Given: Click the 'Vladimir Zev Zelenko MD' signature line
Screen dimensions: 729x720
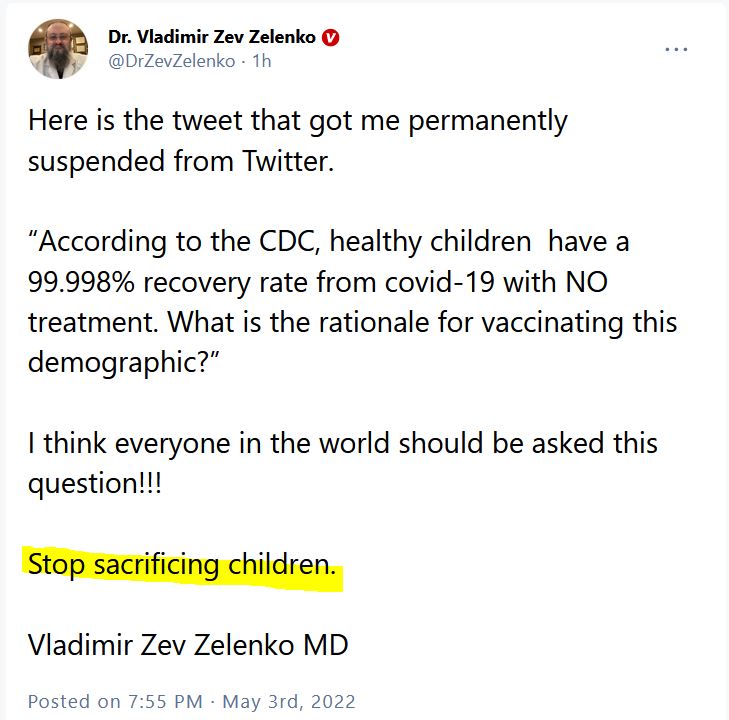Looking at the screenshot, I should point(188,645).
